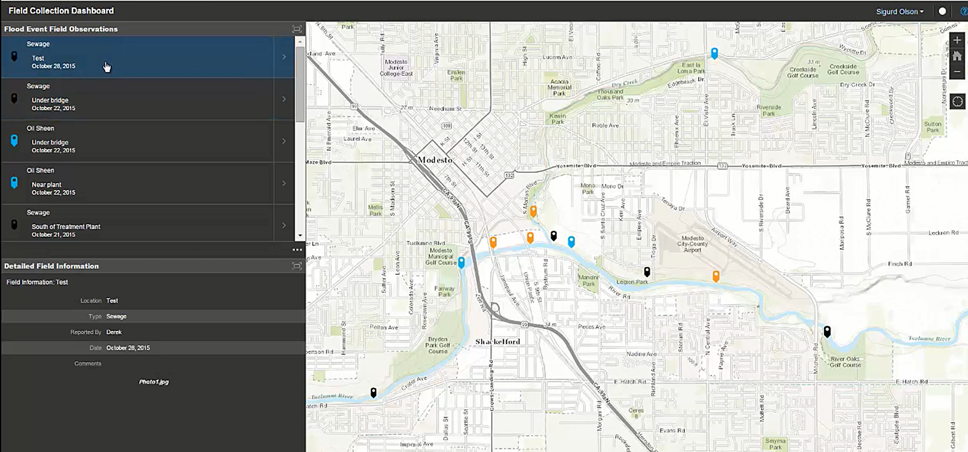The image size is (968, 452).
Task: Click the Field Collection Dashboard title
Action: click(x=61, y=10)
